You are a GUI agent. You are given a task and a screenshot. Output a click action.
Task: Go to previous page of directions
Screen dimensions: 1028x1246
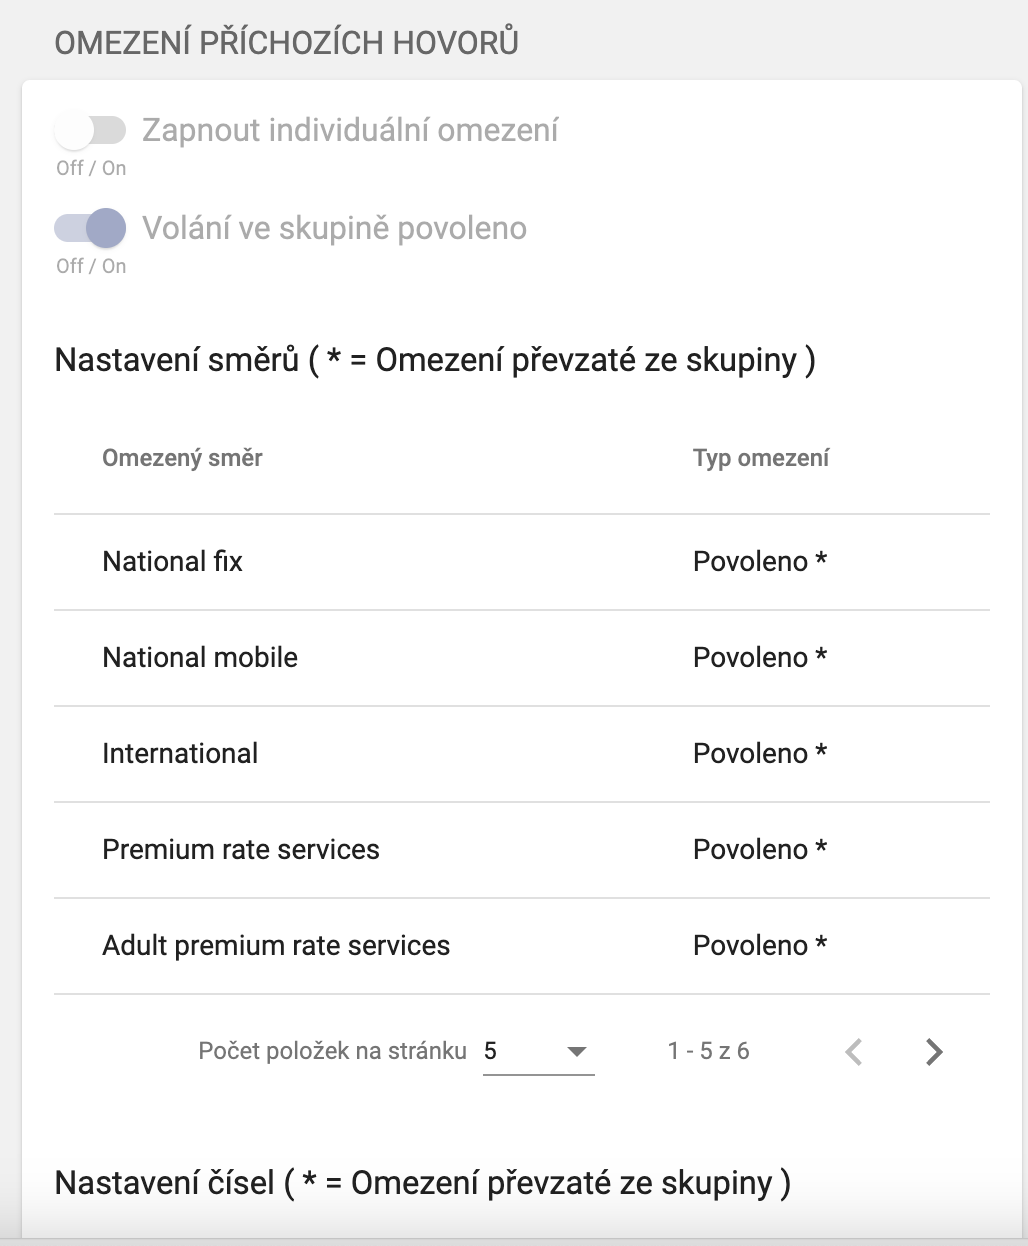coord(854,1052)
